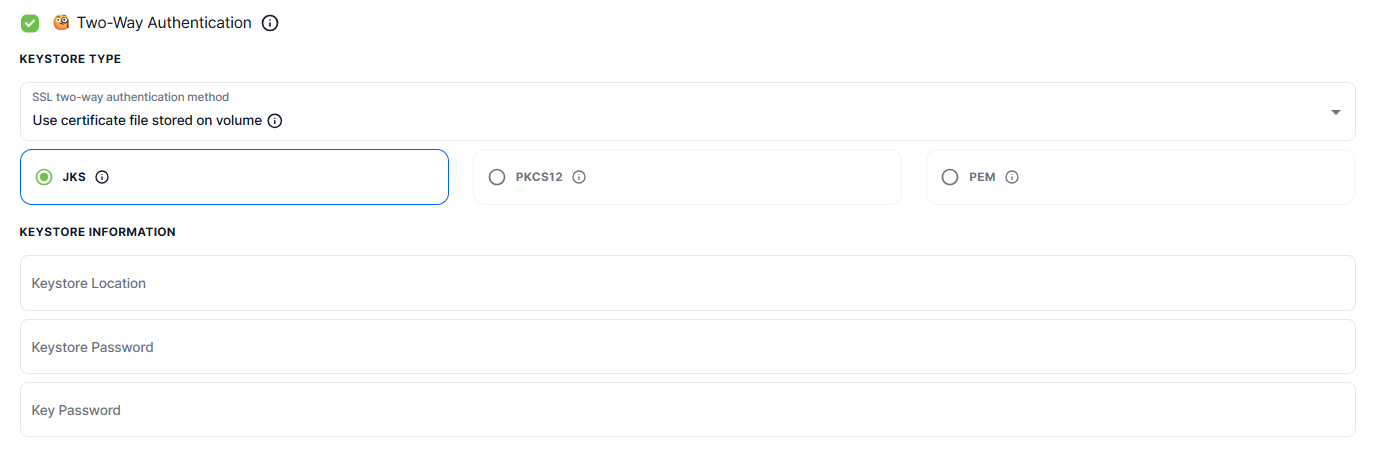Click the orange mascot icon beside Two-Way Authentication

pyautogui.click(x=61, y=22)
